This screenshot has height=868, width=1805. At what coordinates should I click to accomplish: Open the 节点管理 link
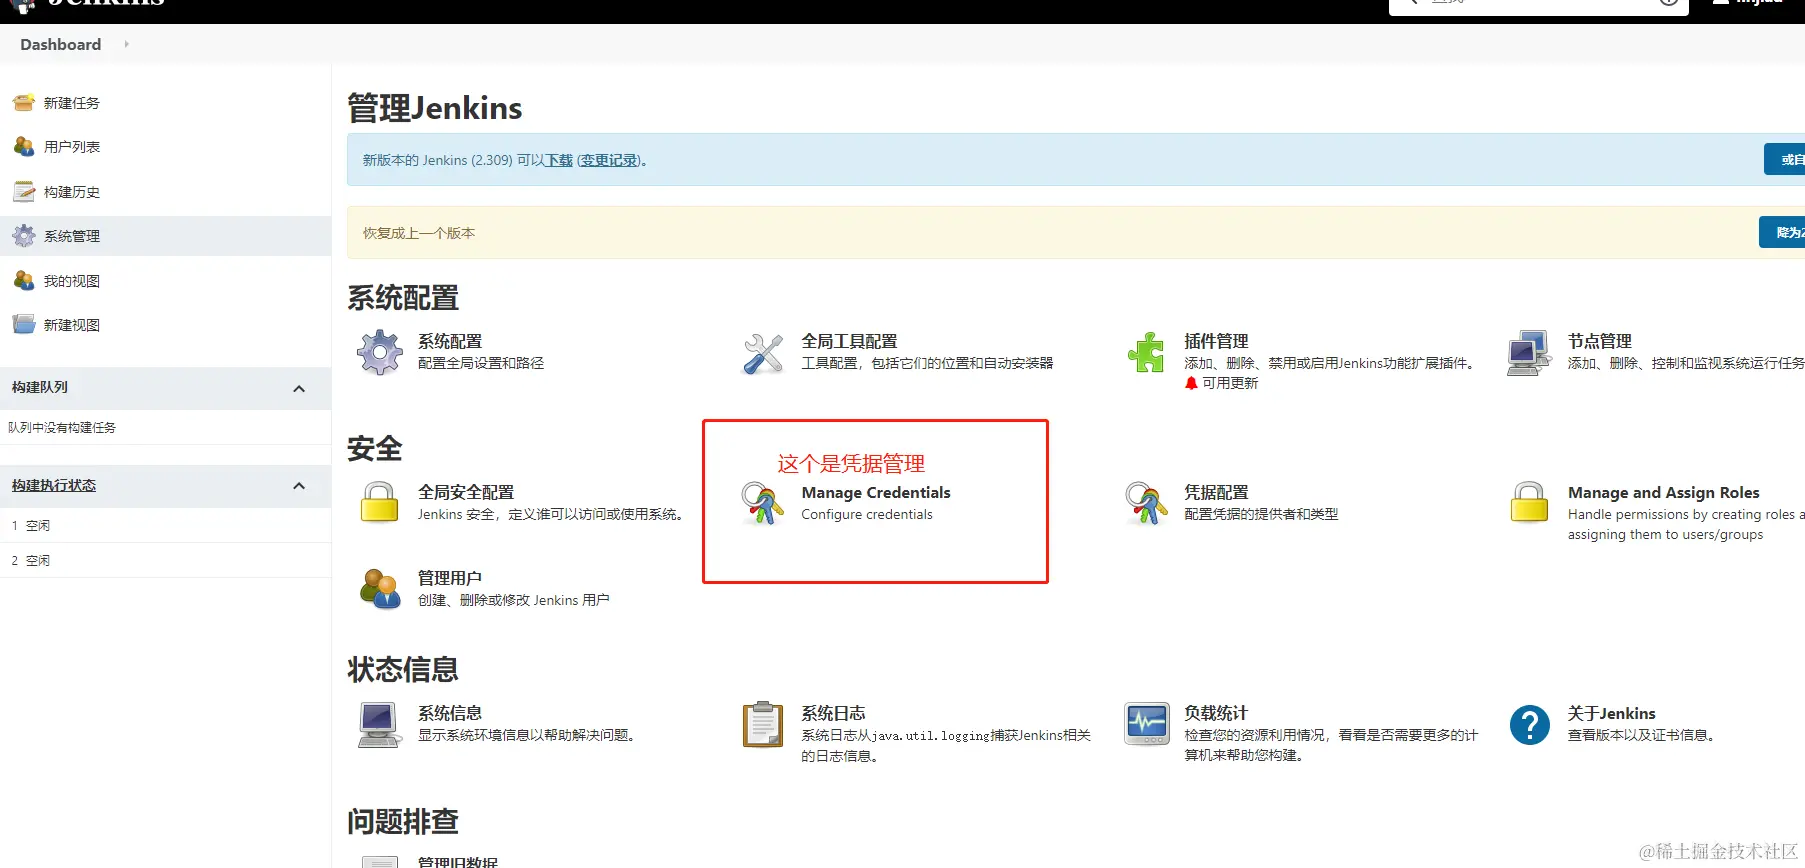pos(1600,341)
